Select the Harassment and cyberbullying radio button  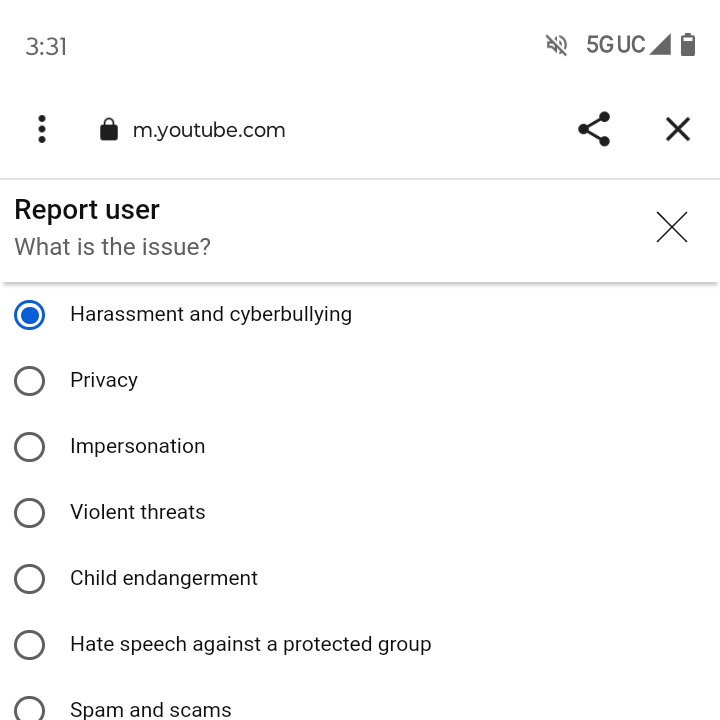coord(29,315)
